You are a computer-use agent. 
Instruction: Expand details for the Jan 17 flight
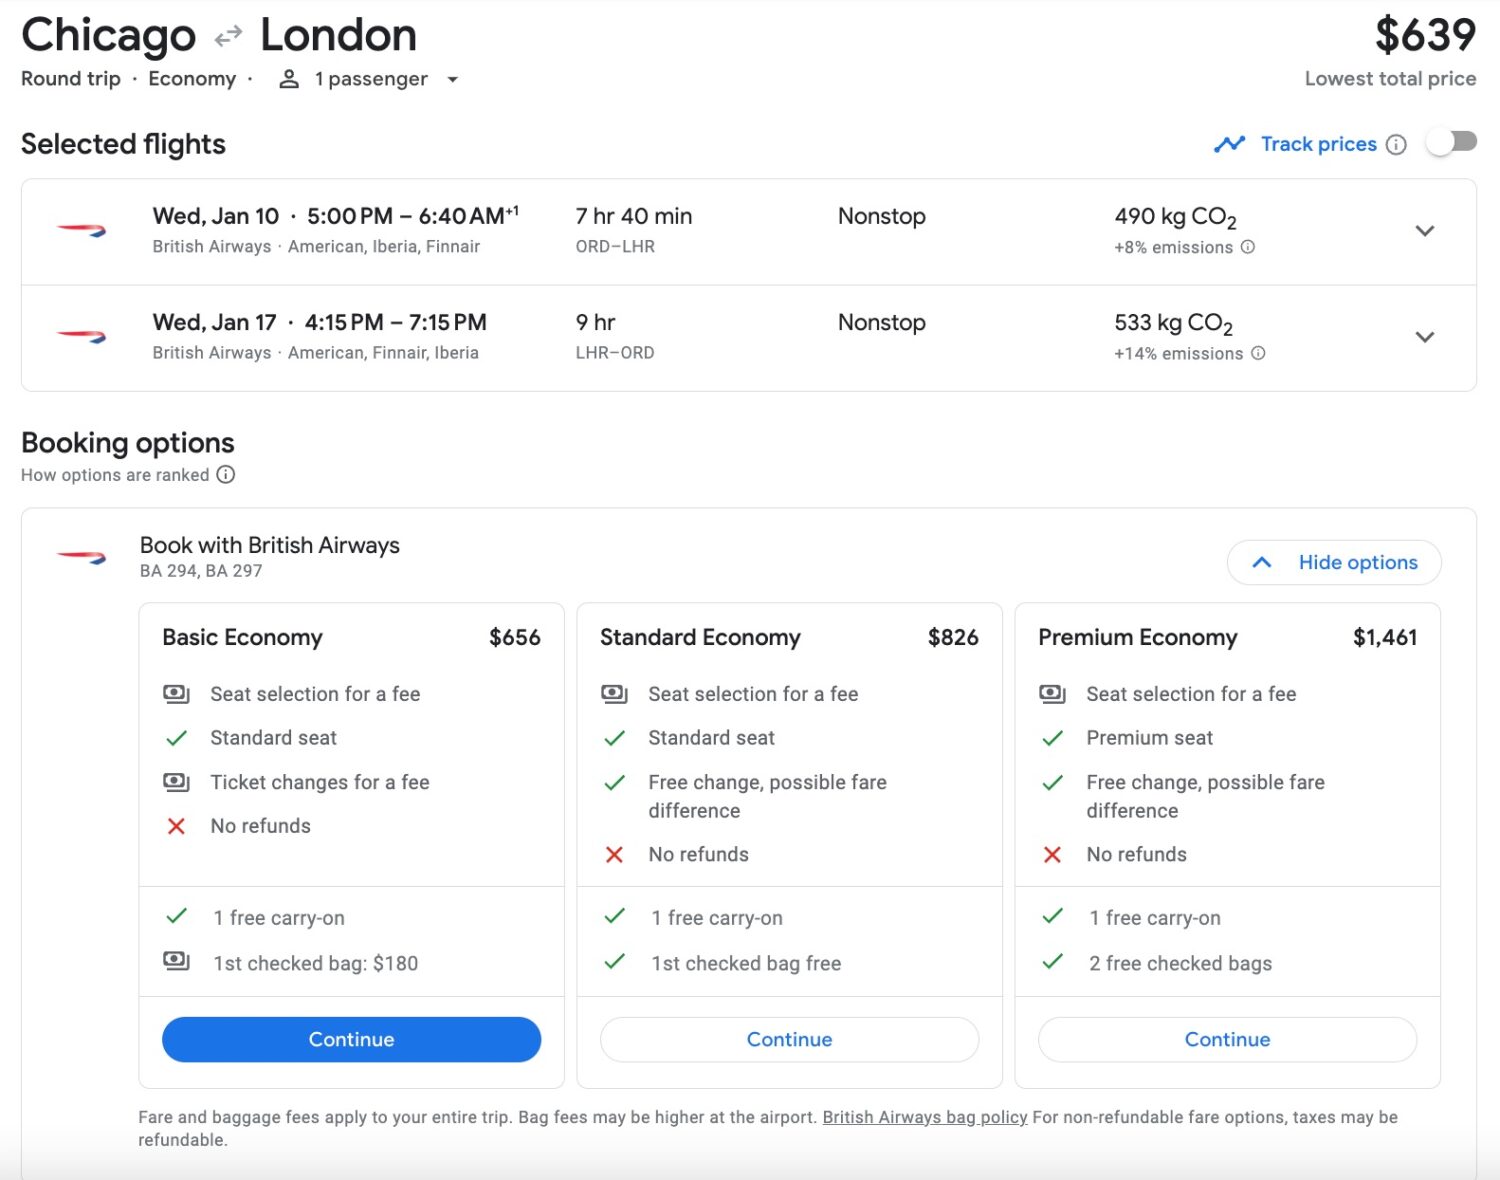click(x=1425, y=337)
